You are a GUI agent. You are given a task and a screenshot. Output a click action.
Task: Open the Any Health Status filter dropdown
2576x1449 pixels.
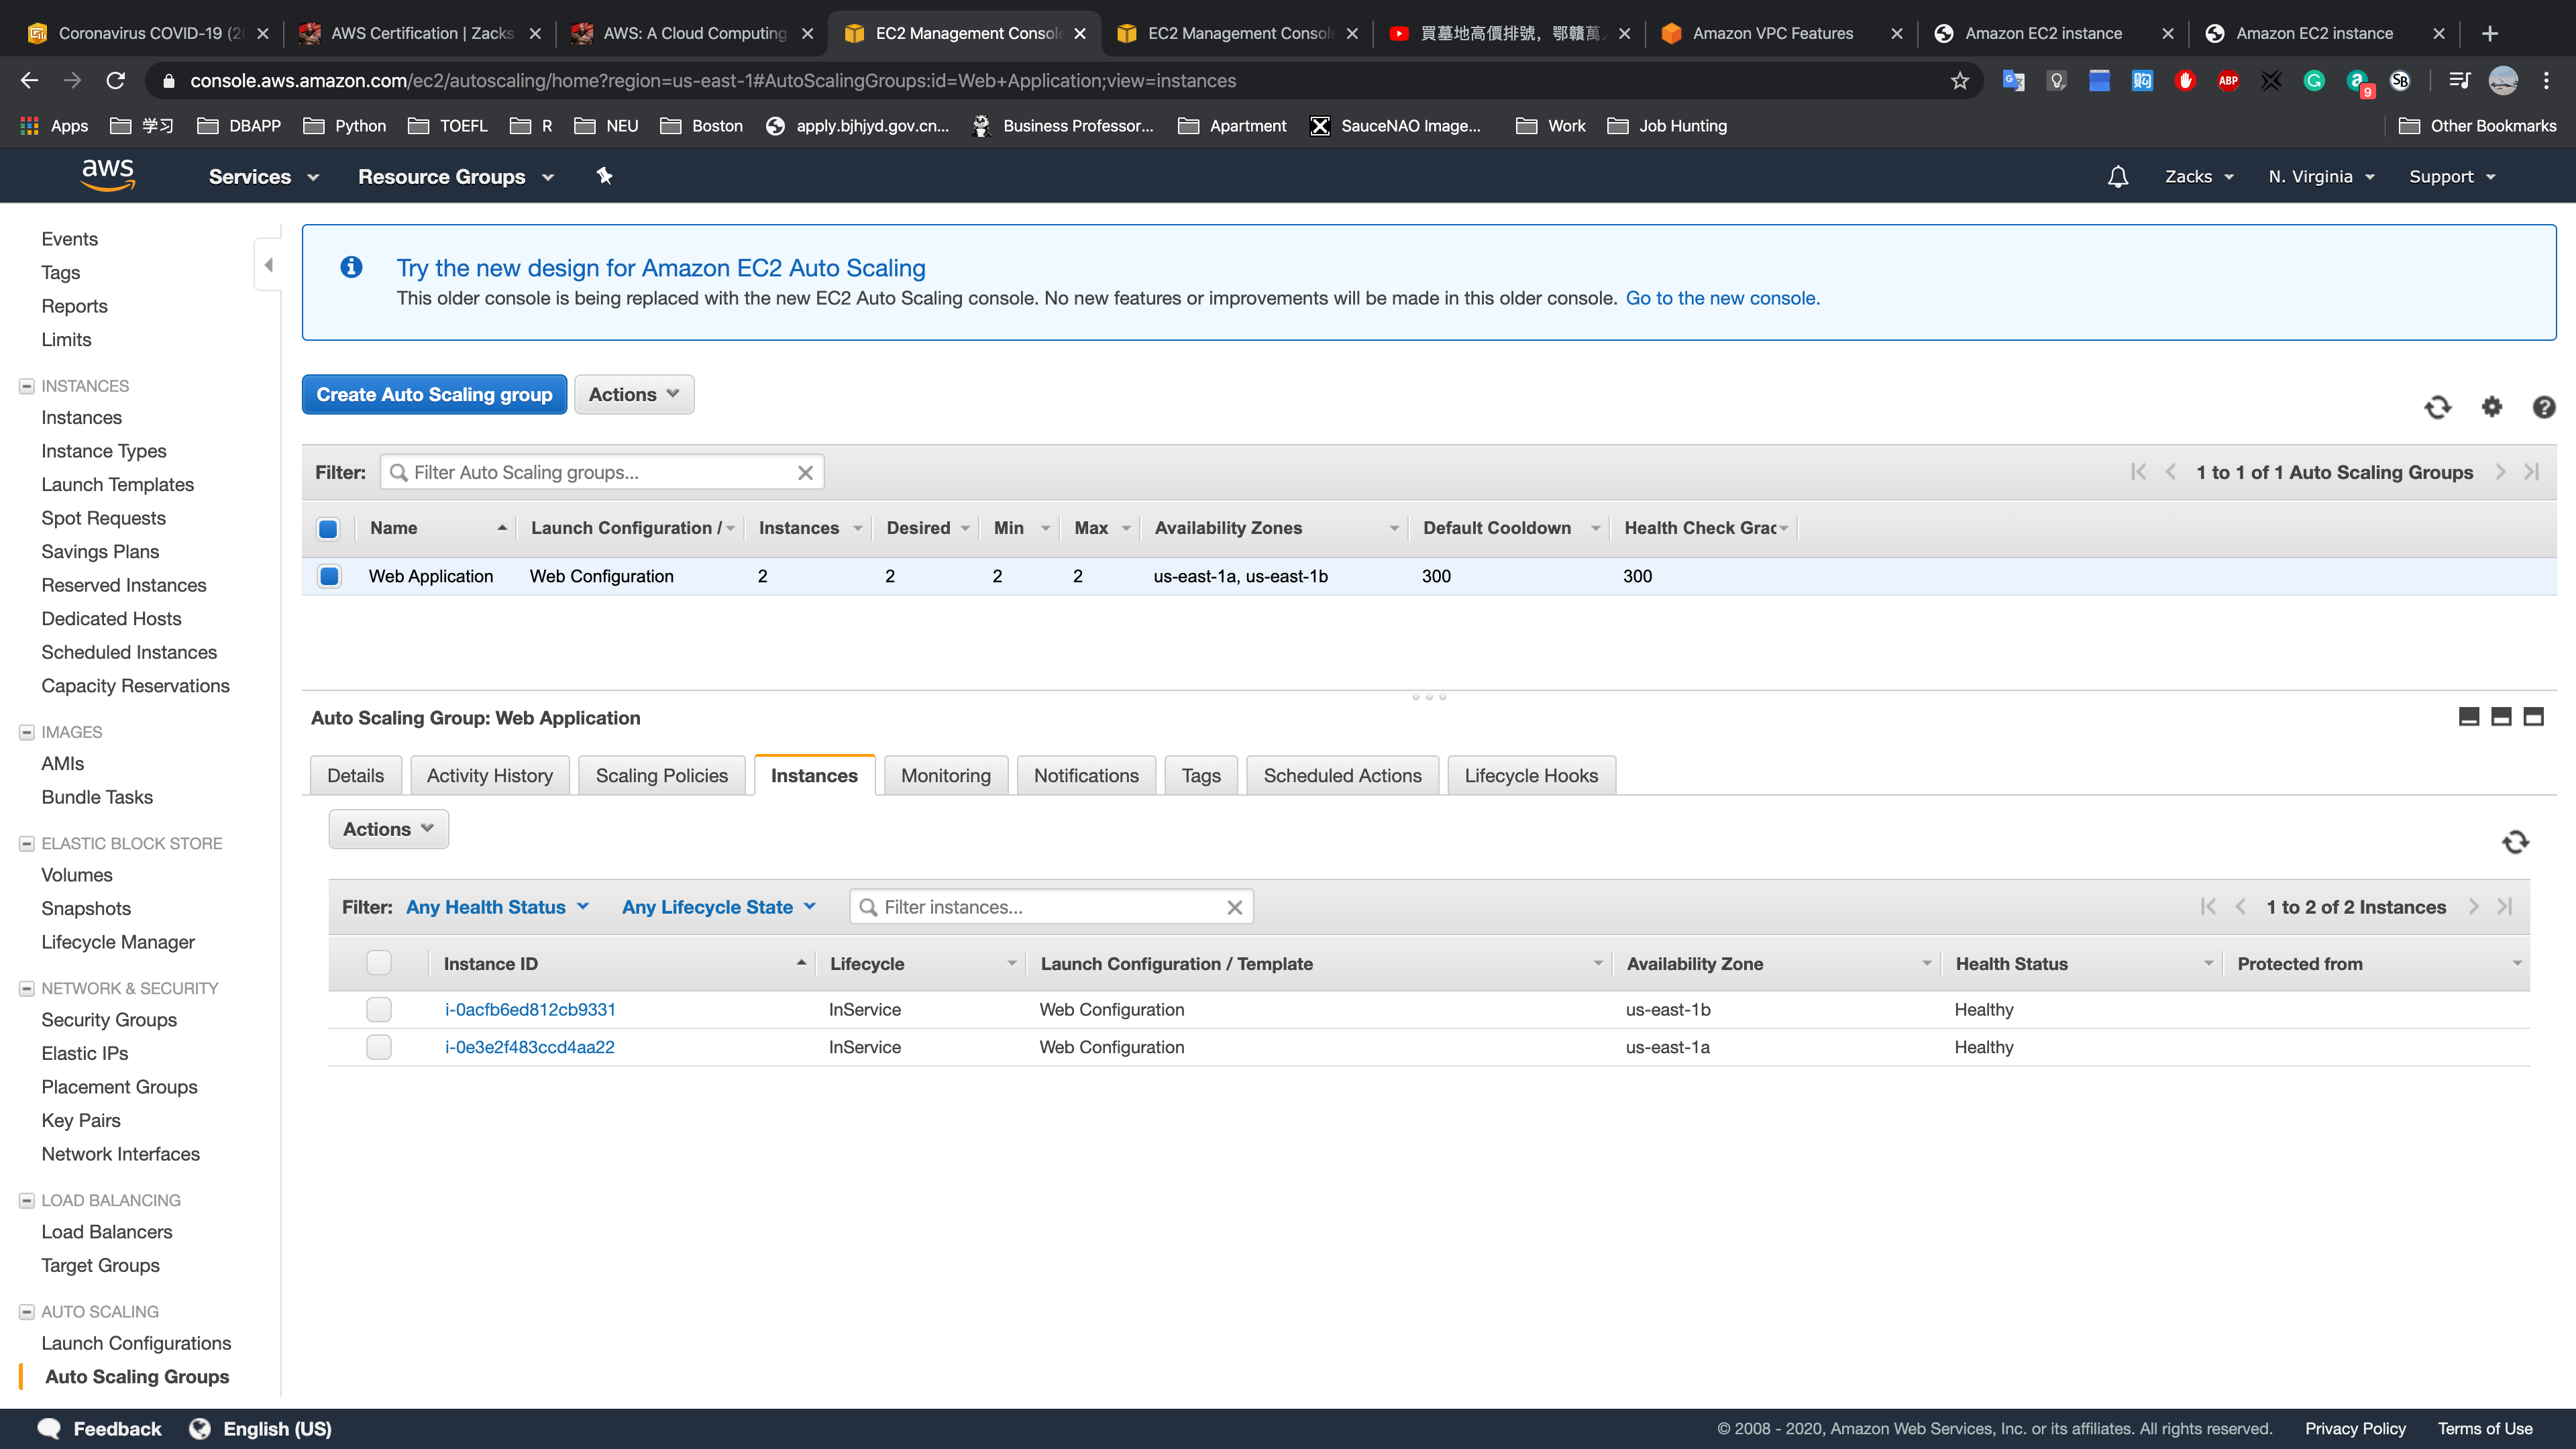tap(497, 907)
